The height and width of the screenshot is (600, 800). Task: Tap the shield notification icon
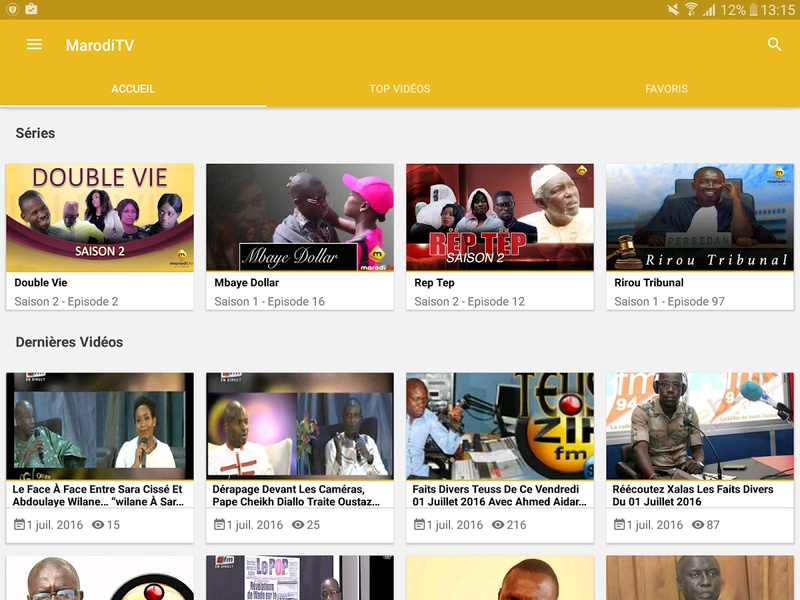click(12, 9)
